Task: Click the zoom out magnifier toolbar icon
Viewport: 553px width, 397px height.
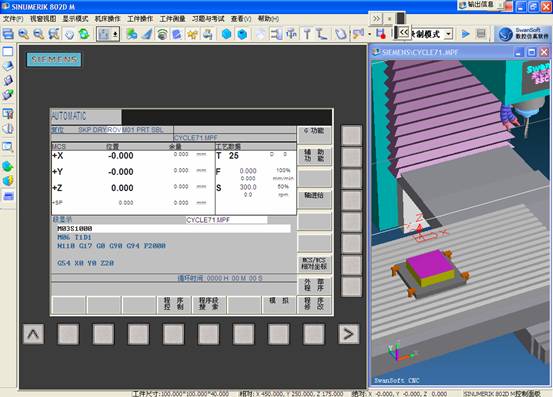Action: [x=39, y=34]
